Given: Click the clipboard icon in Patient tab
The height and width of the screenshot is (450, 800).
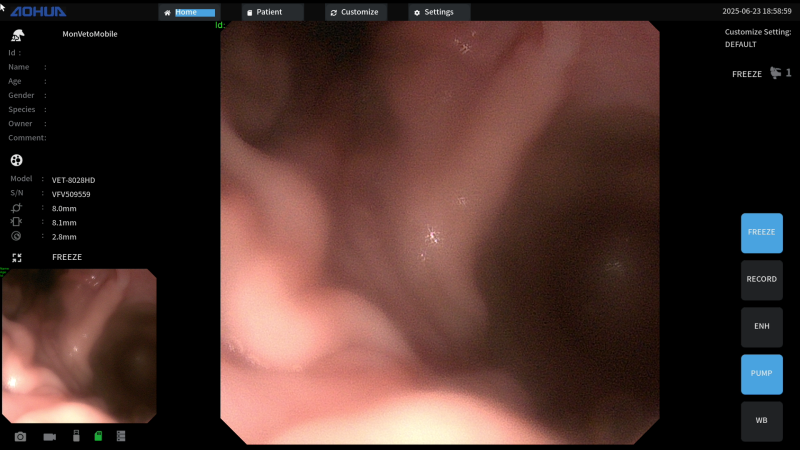Looking at the screenshot, I should [249, 13].
